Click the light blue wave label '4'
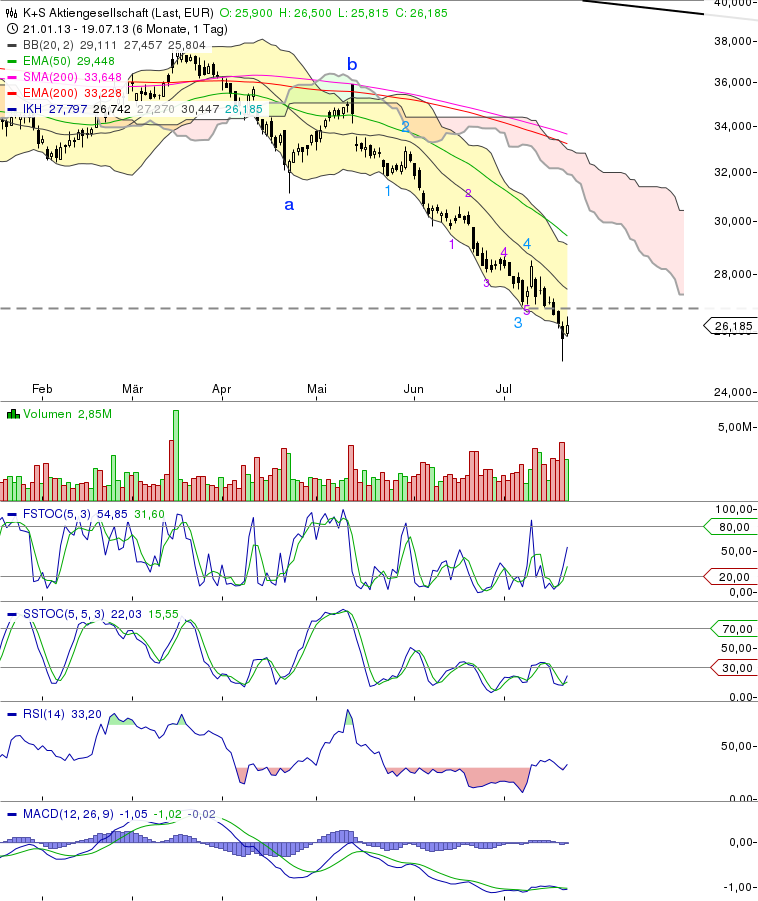This screenshot has width=758, height=901. click(x=527, y=244)
